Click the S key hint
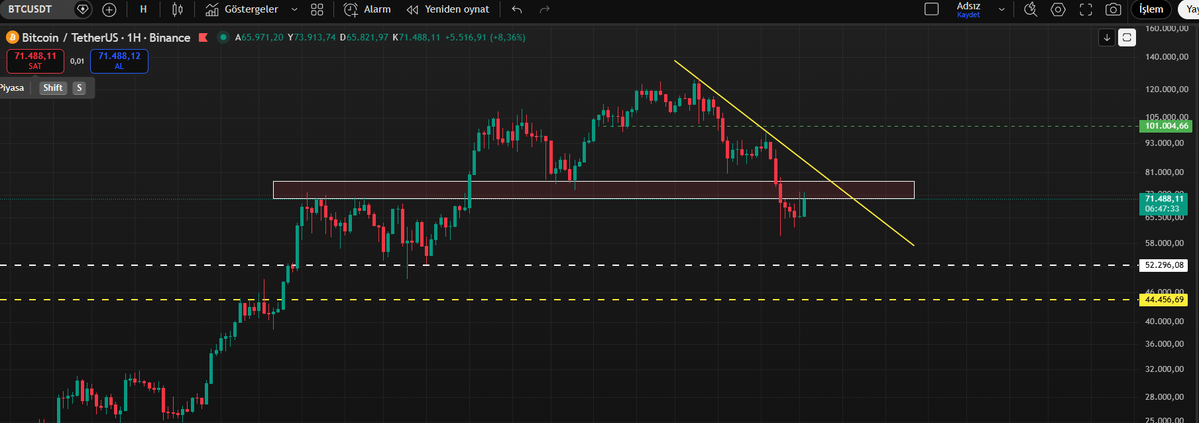This screenshot has height=423, width=1199. [79, 88]
